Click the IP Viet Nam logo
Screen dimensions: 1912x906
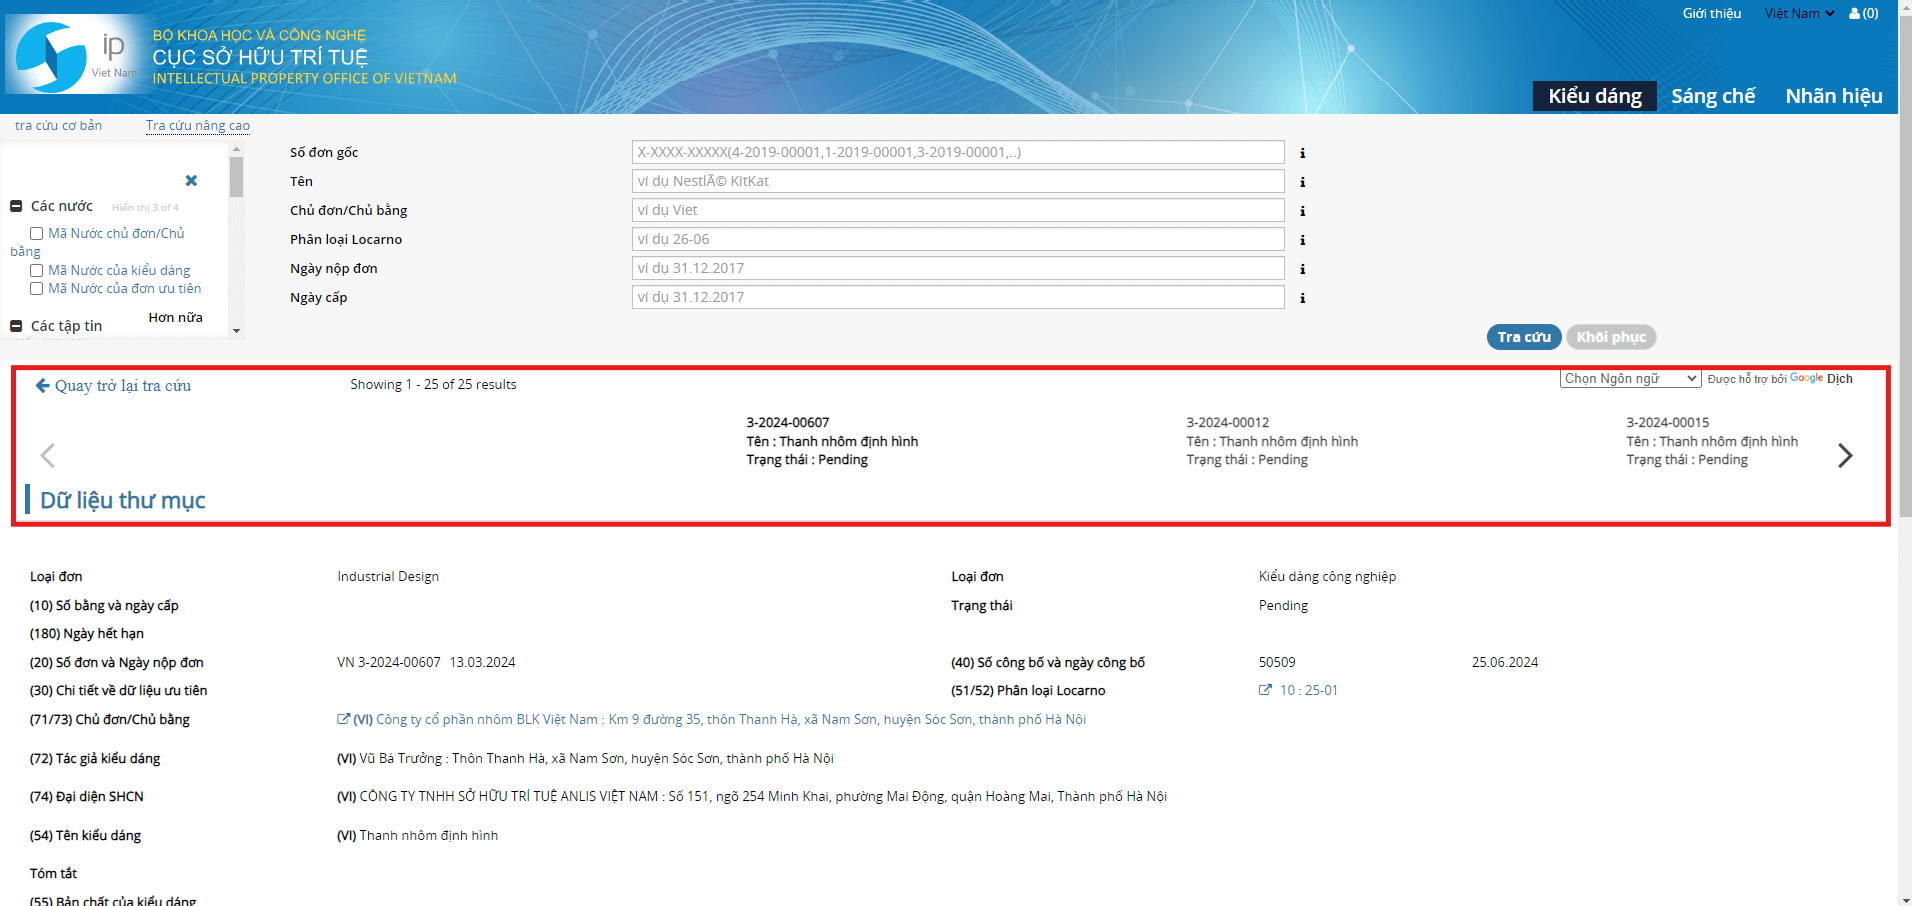[x=72, y=57]
